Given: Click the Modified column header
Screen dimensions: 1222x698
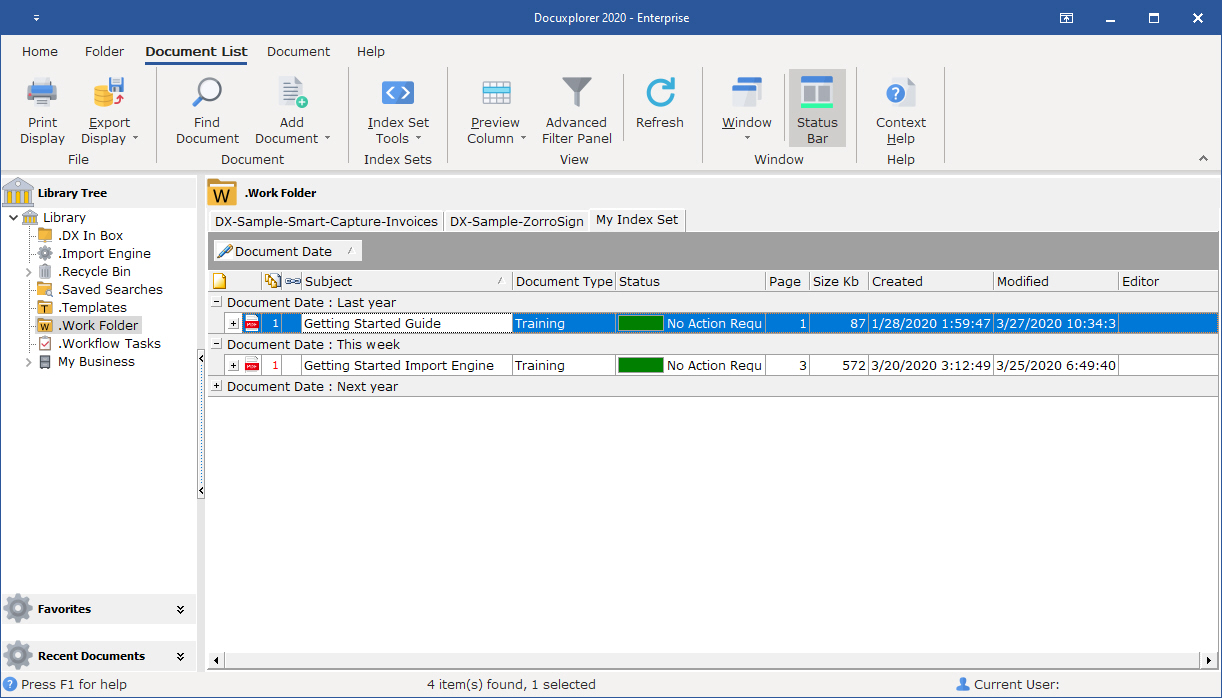Looking at the screenshot, I should (1055, 281).
